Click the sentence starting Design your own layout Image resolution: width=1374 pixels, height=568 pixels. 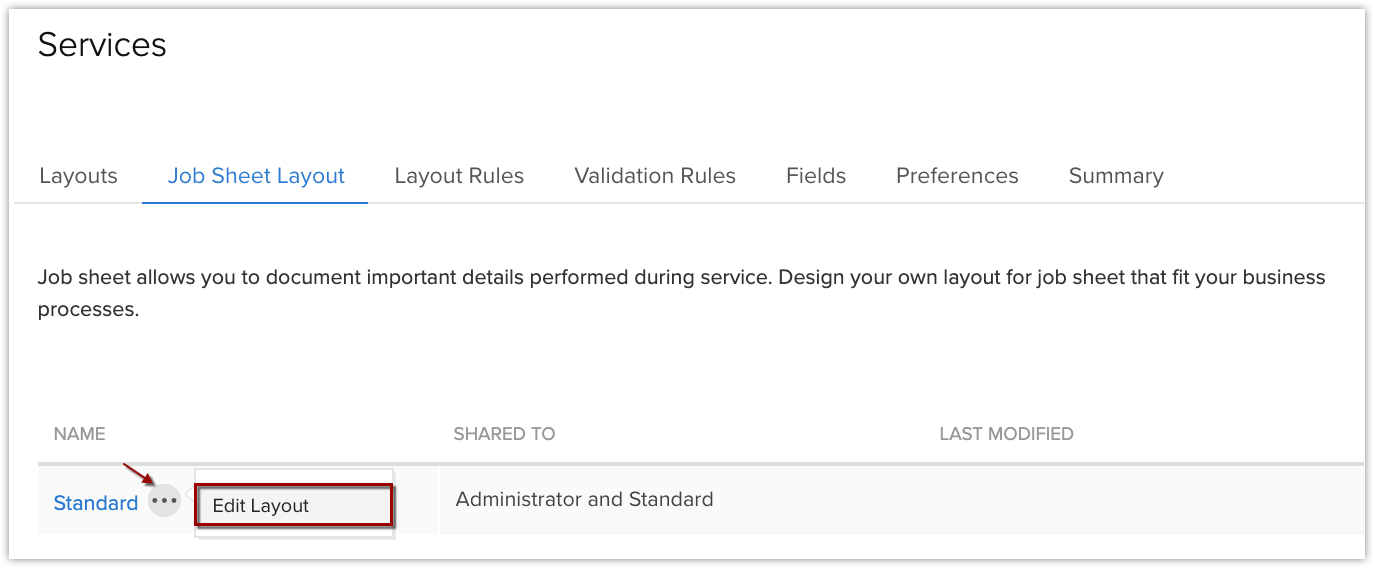[1050, 277]
